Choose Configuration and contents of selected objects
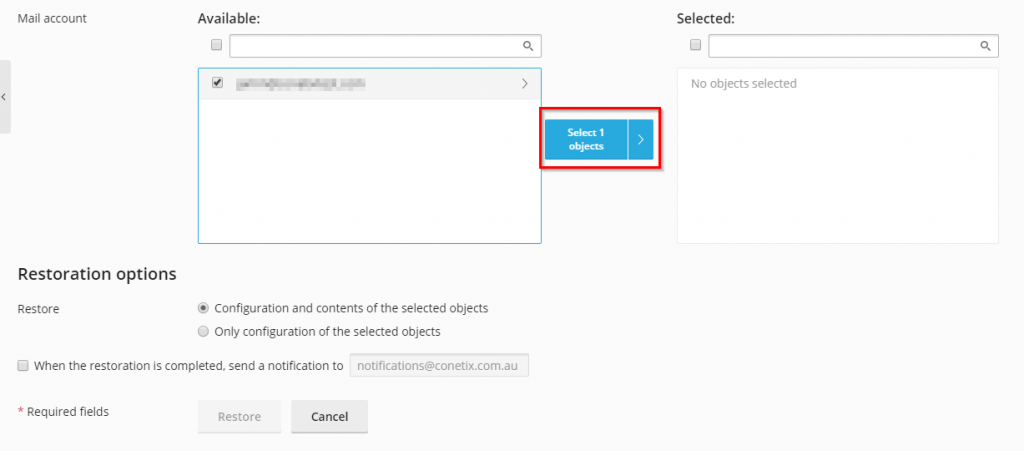 pyautogui.click(x=204, y=308)
